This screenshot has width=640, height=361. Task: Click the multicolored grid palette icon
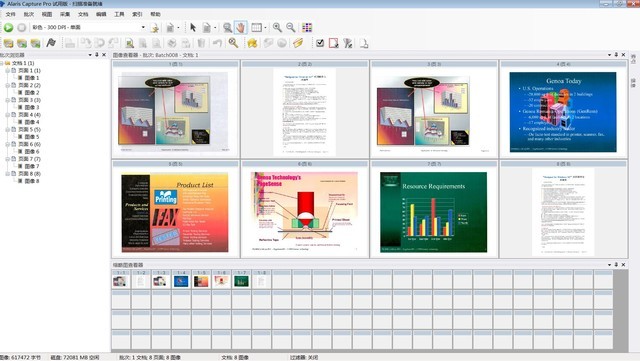(x=307, y=27)
